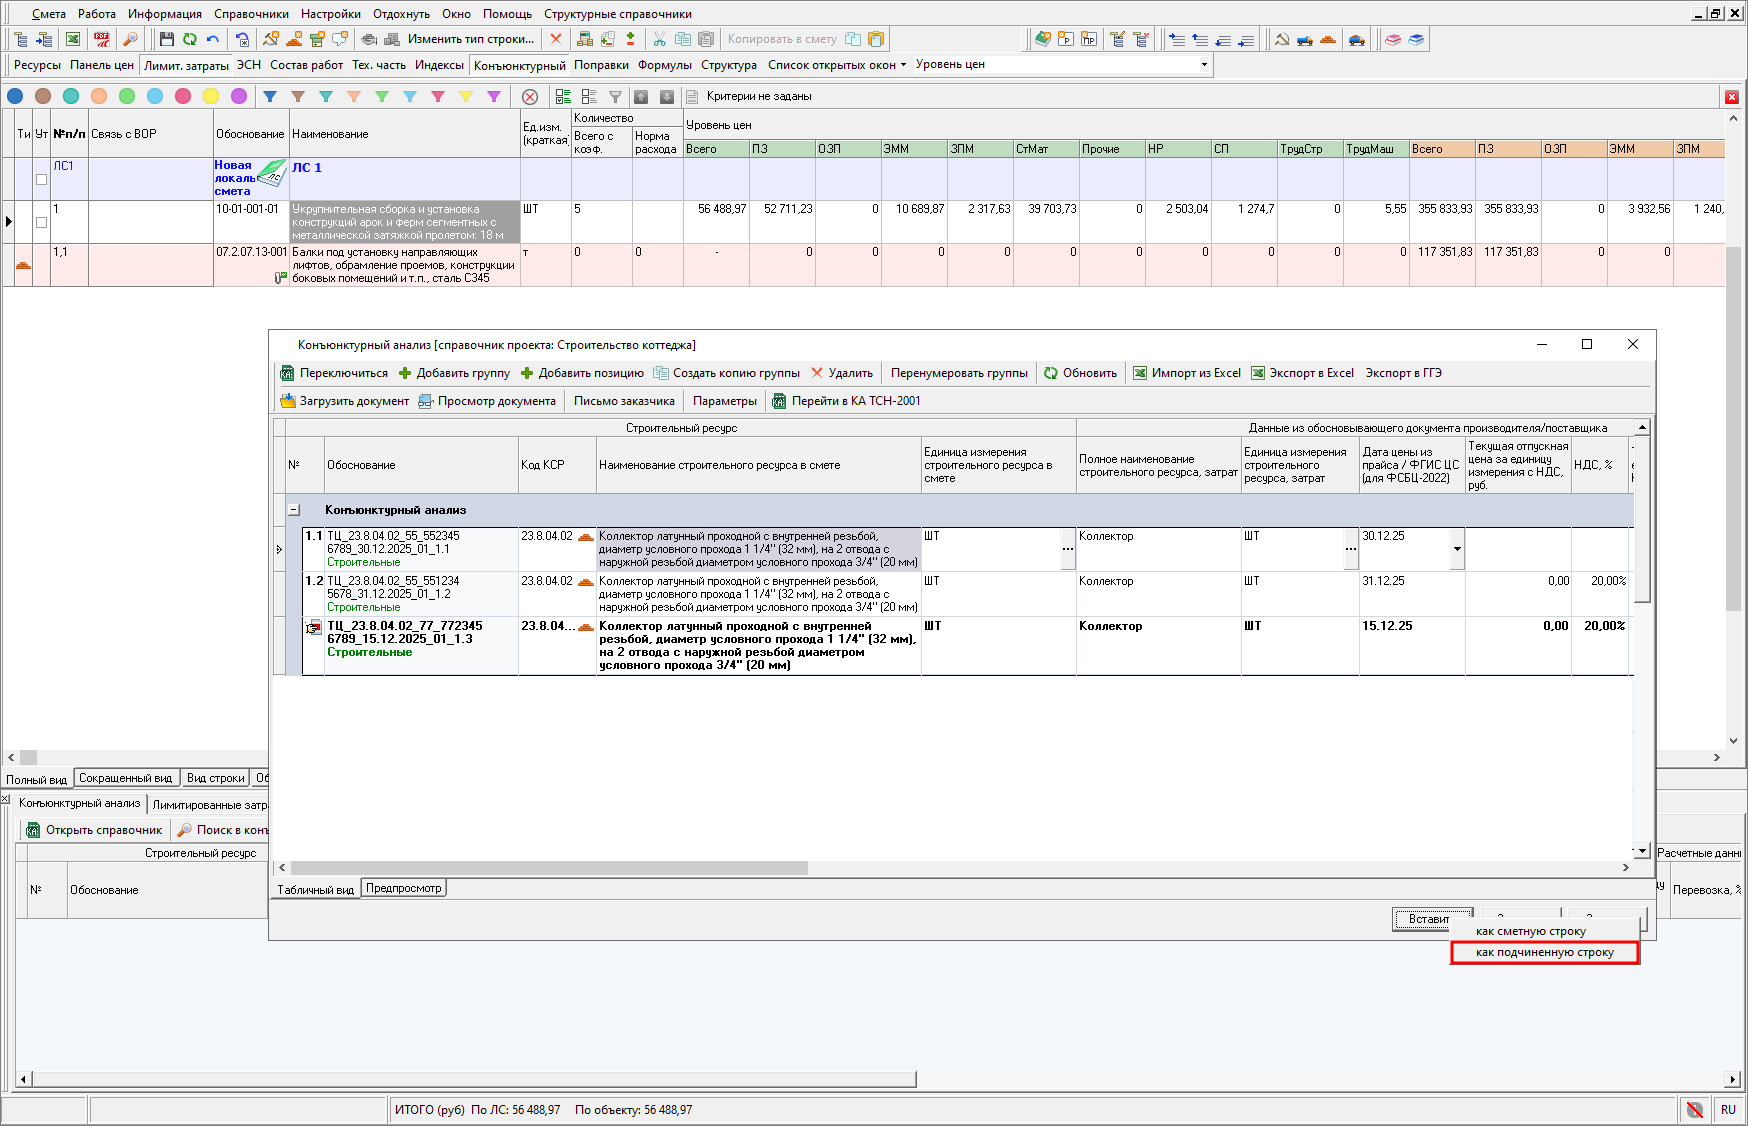Click the red X delete icon in the toolbar
Screen dimensions: 1748x1126
(x=556, y=39)
